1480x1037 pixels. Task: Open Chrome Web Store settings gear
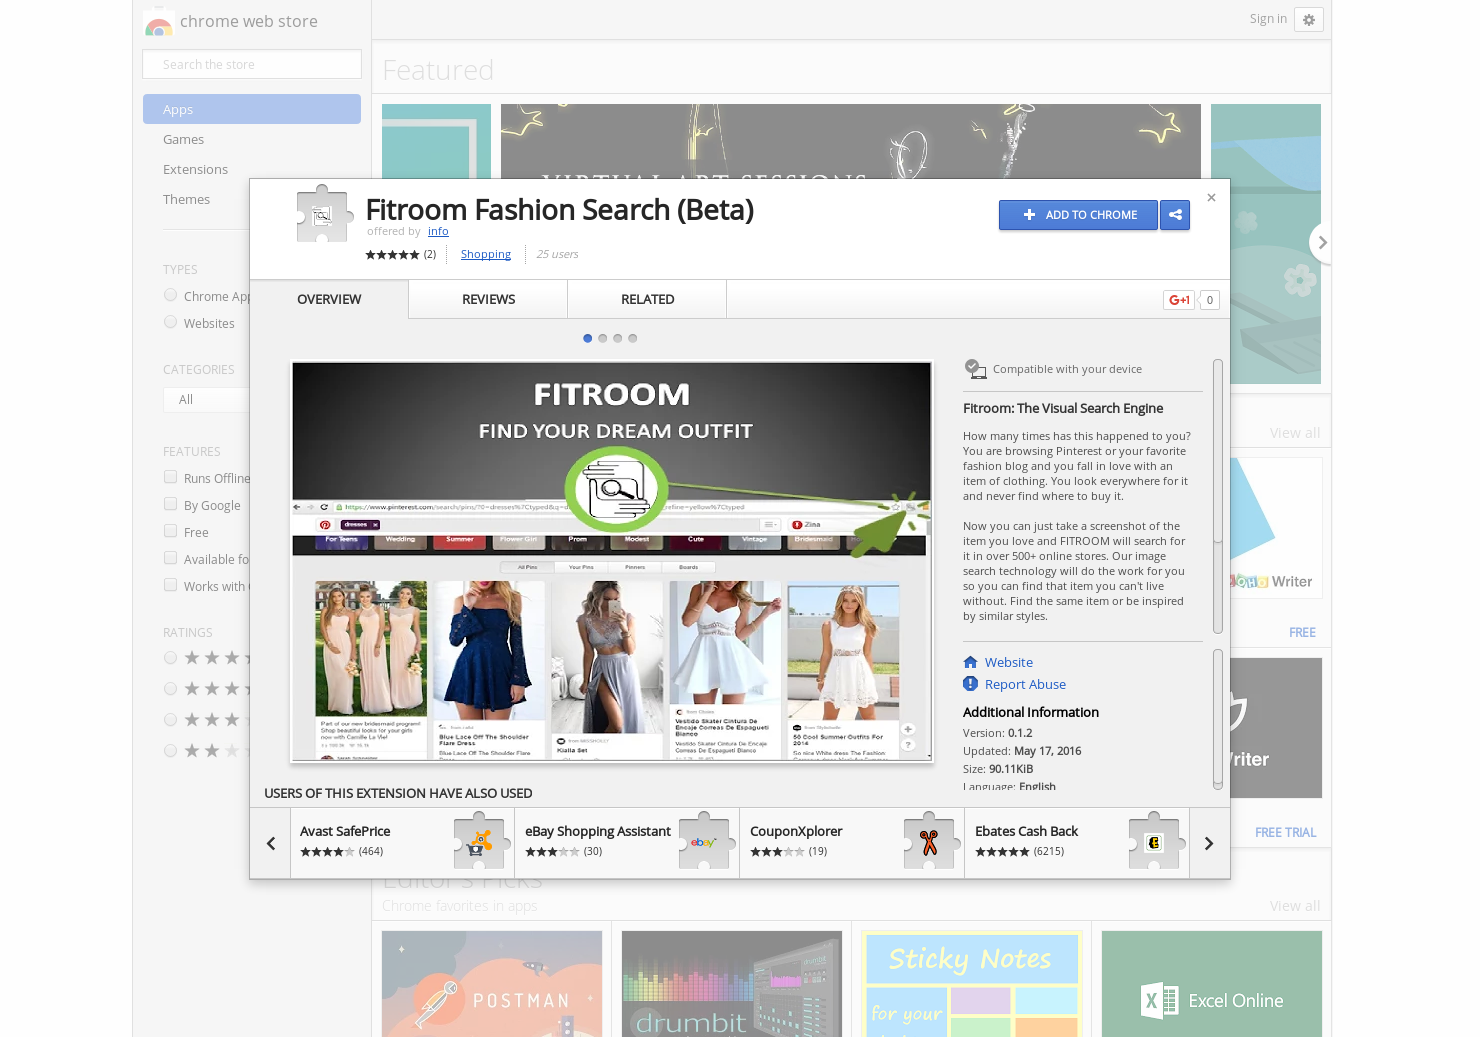1309,19
